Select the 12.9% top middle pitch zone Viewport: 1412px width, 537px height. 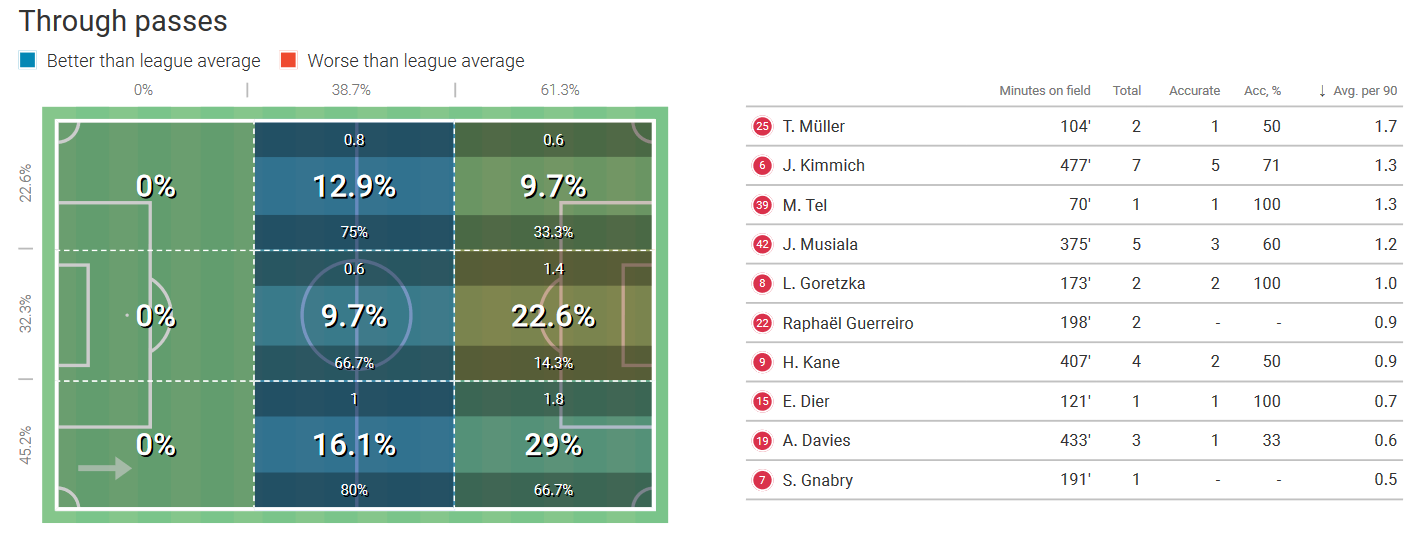pos(354,186)
